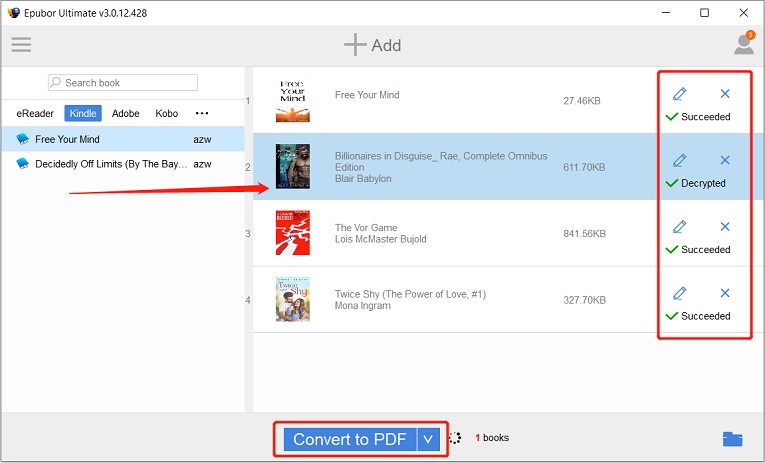Click inside the Search book field
This screenshot has width=765, height=463.
(x=123, y=82)
